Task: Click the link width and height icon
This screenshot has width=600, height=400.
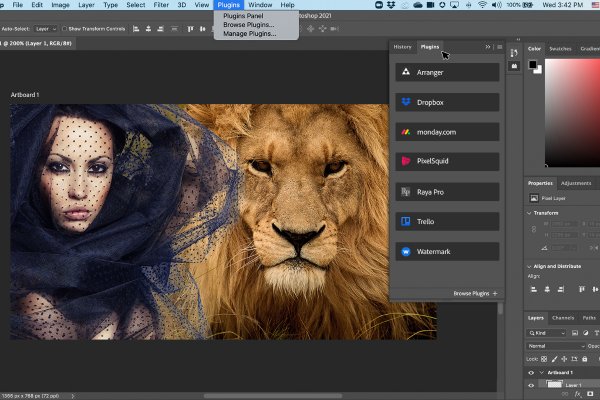Action: point(533,229)
